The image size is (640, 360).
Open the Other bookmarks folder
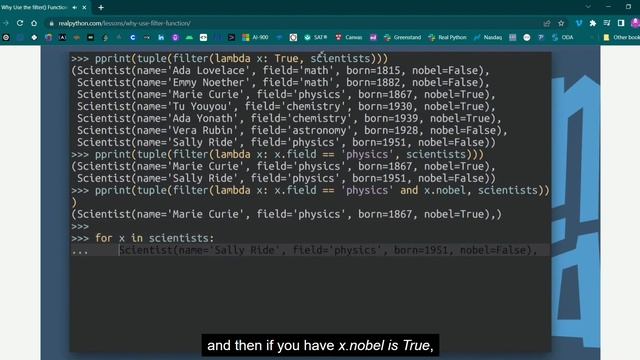coord(622,37)
